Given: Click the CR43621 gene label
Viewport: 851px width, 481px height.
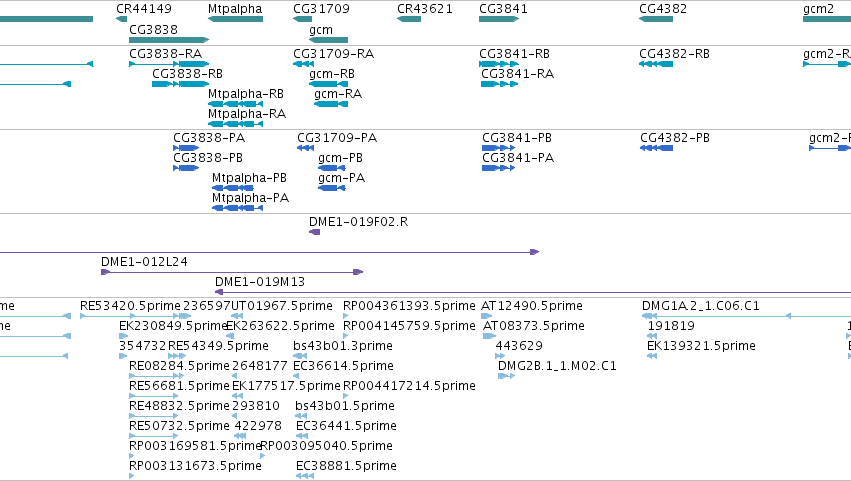Looking at the screenshot, I should (x=424, y=9).
